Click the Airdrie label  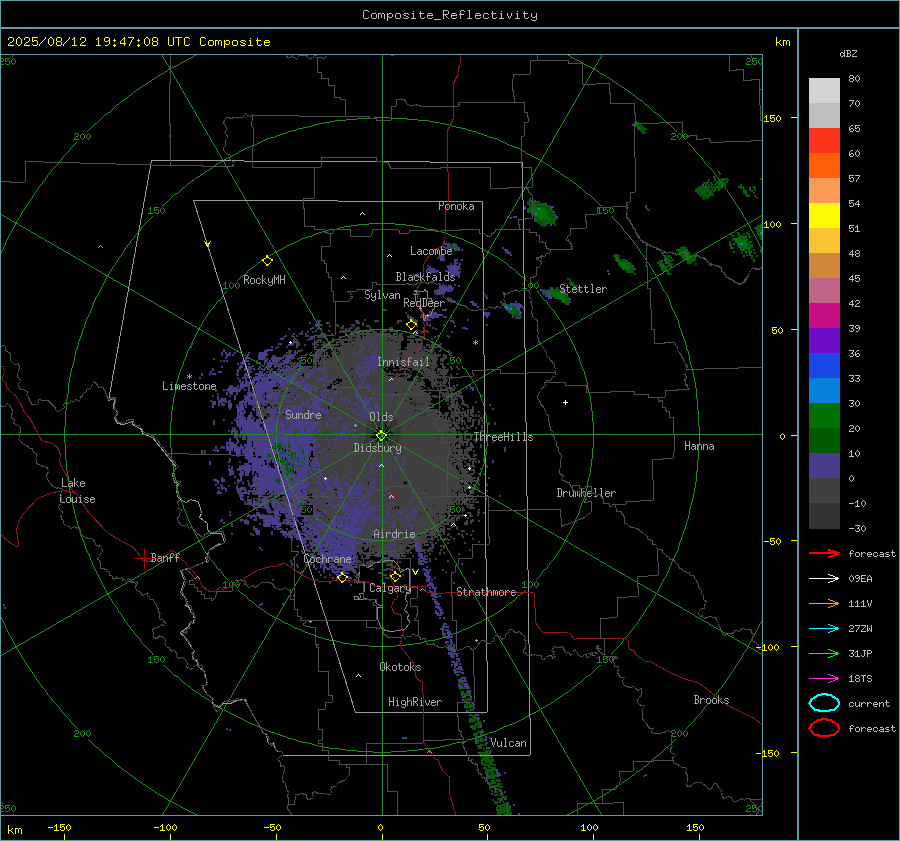pyautogui.click(x=394, y=534)
